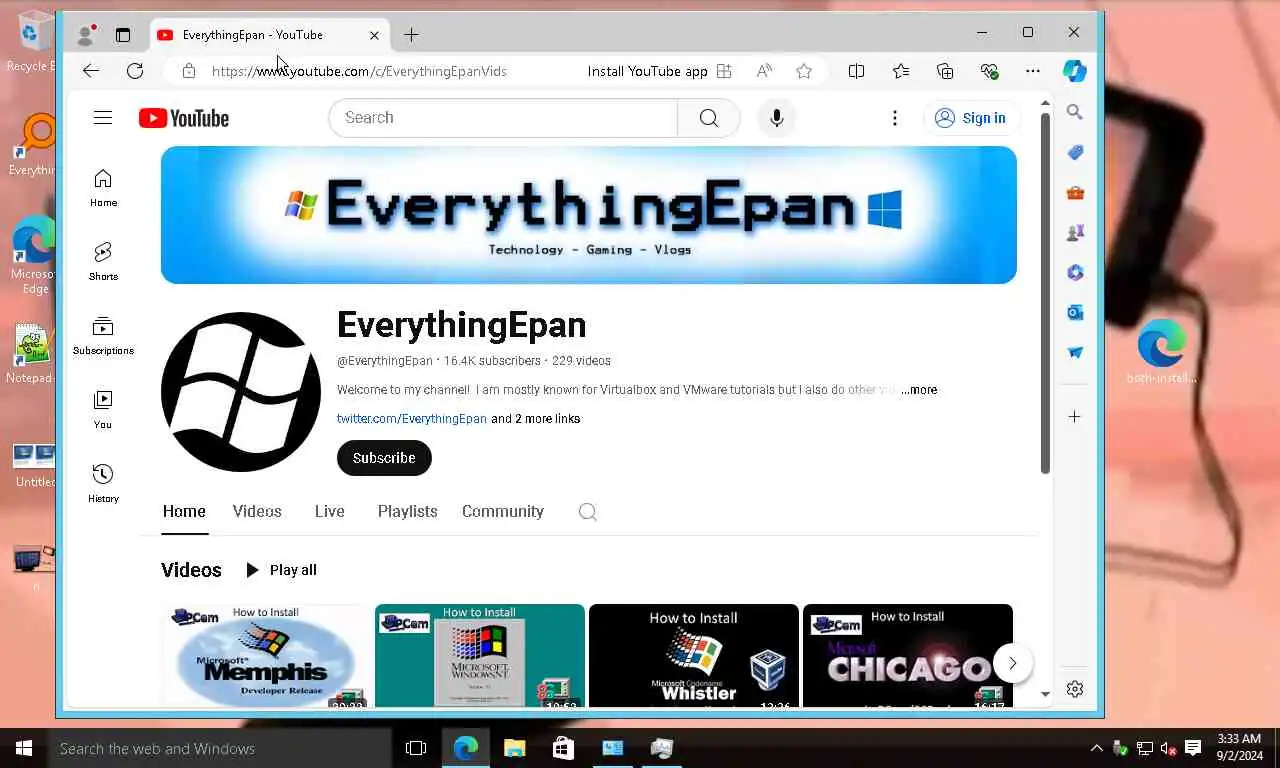This screenshot has height=768, width=1280.
Task: Open the 'and 2 more links' link
Action: (535, 419)
